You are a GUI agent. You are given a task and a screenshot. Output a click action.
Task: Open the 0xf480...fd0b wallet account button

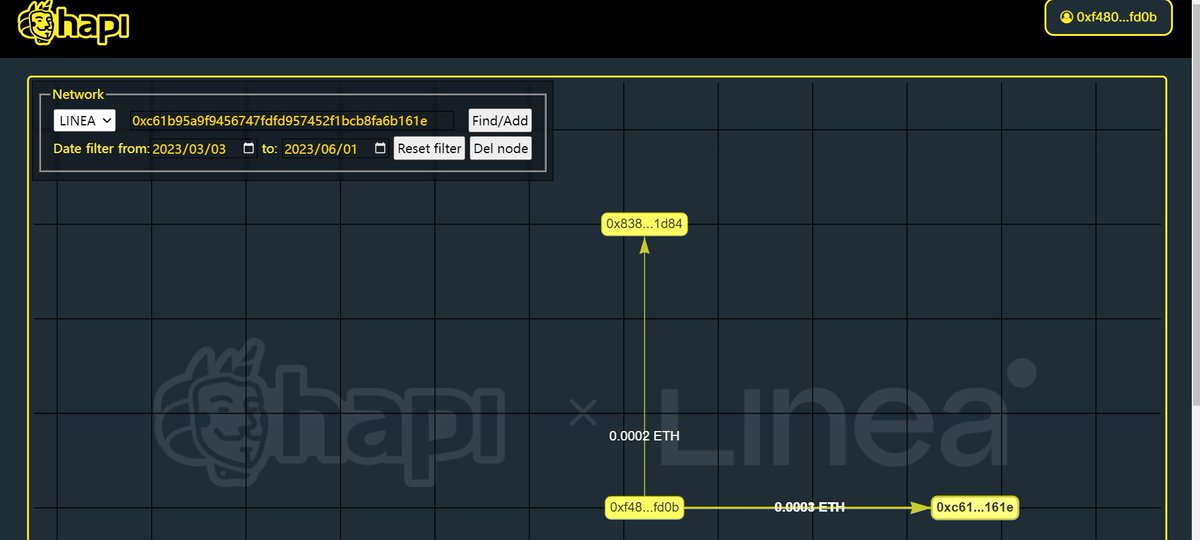[x=1108, y=17]
